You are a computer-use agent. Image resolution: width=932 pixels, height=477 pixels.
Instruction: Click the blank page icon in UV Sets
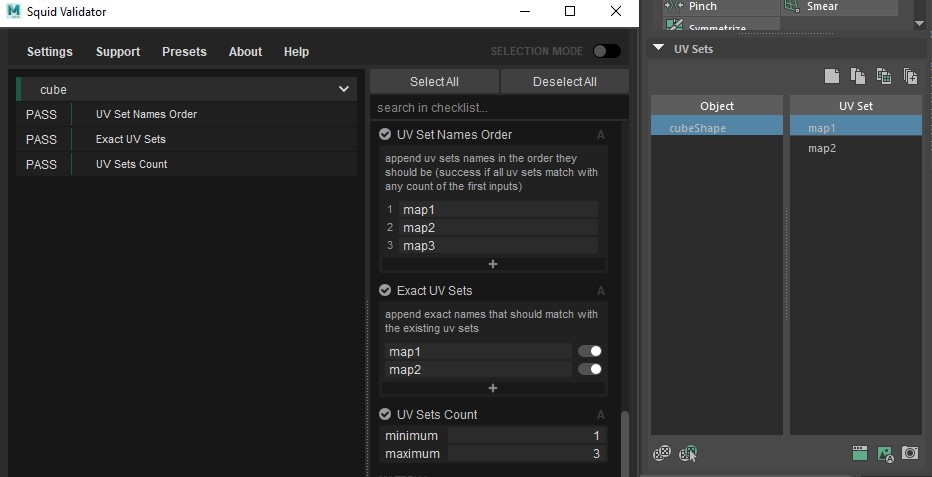click(832, 76)
